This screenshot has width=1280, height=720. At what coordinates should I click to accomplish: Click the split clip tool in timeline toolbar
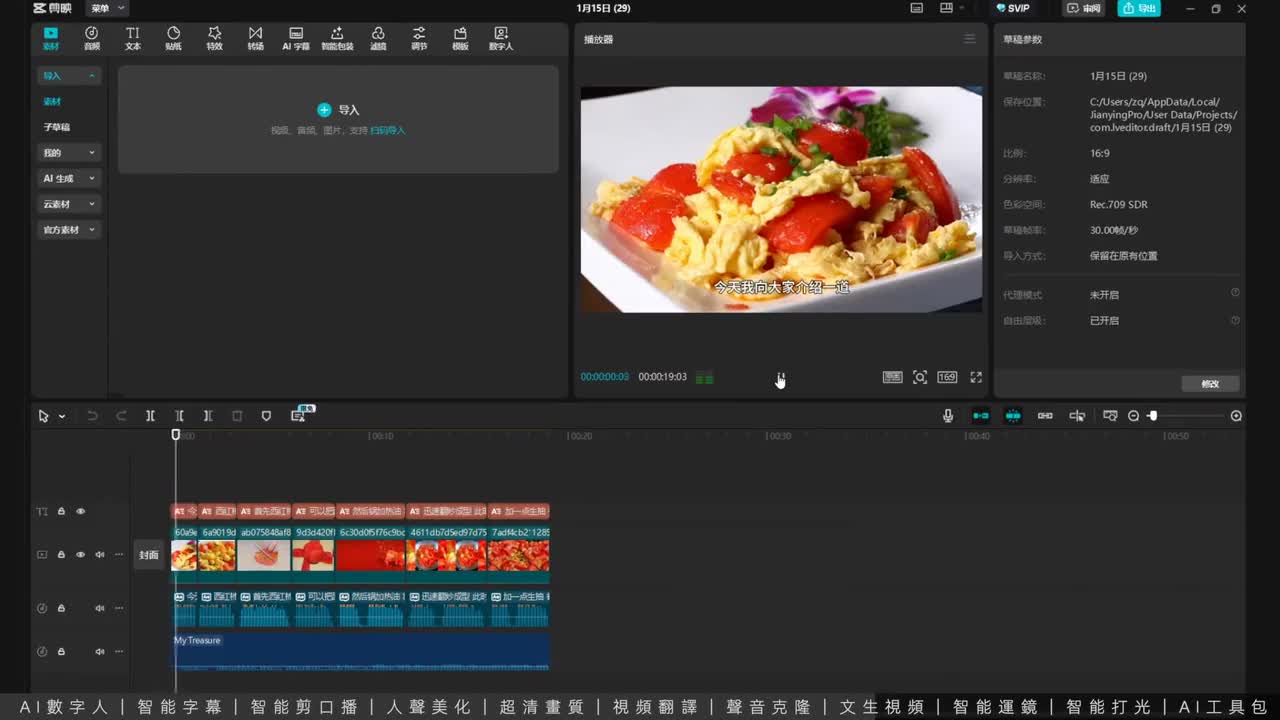(150, 416)
